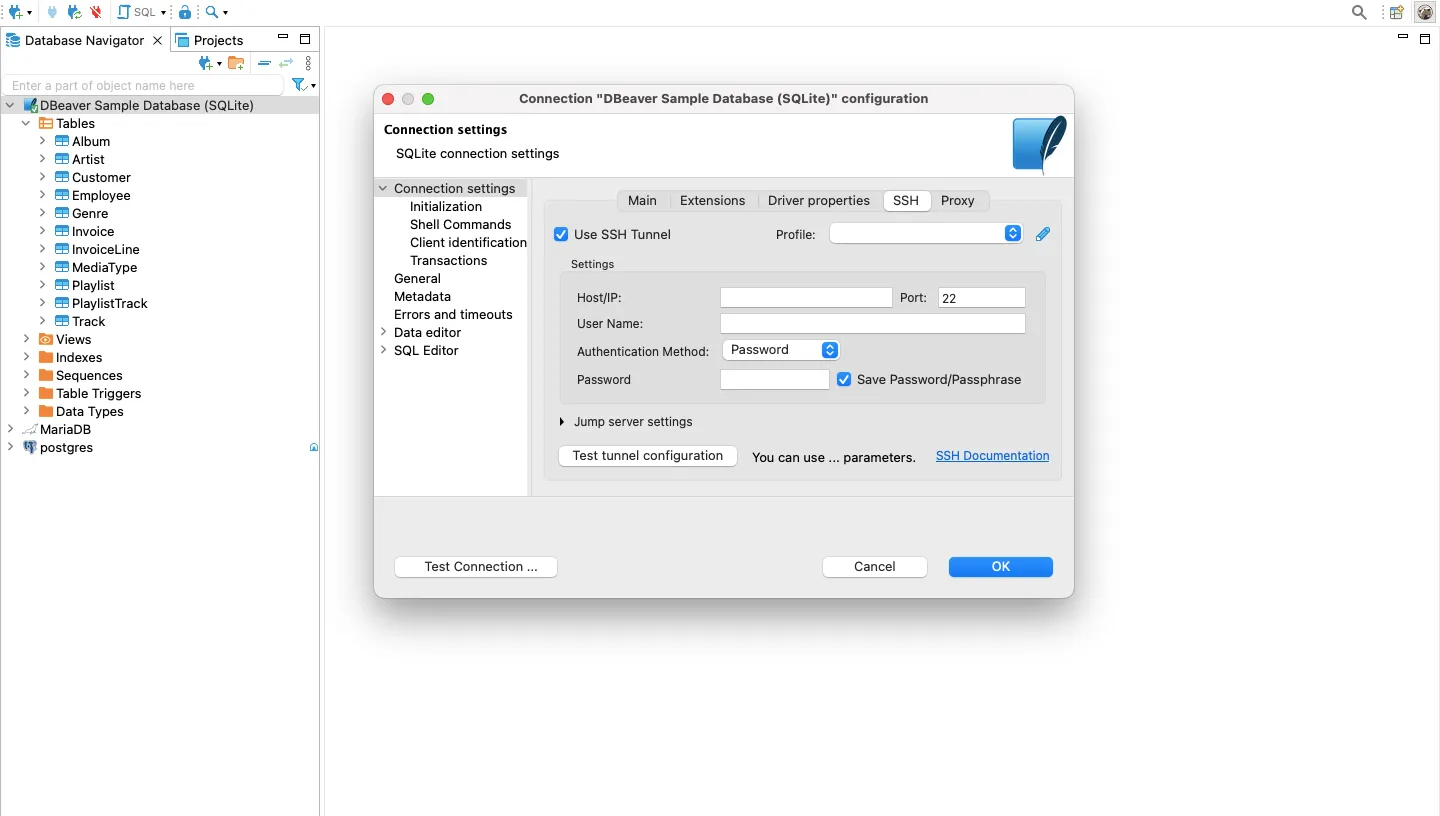
Task: Click the Host/IP input field
Action: (x=806, y=298)
